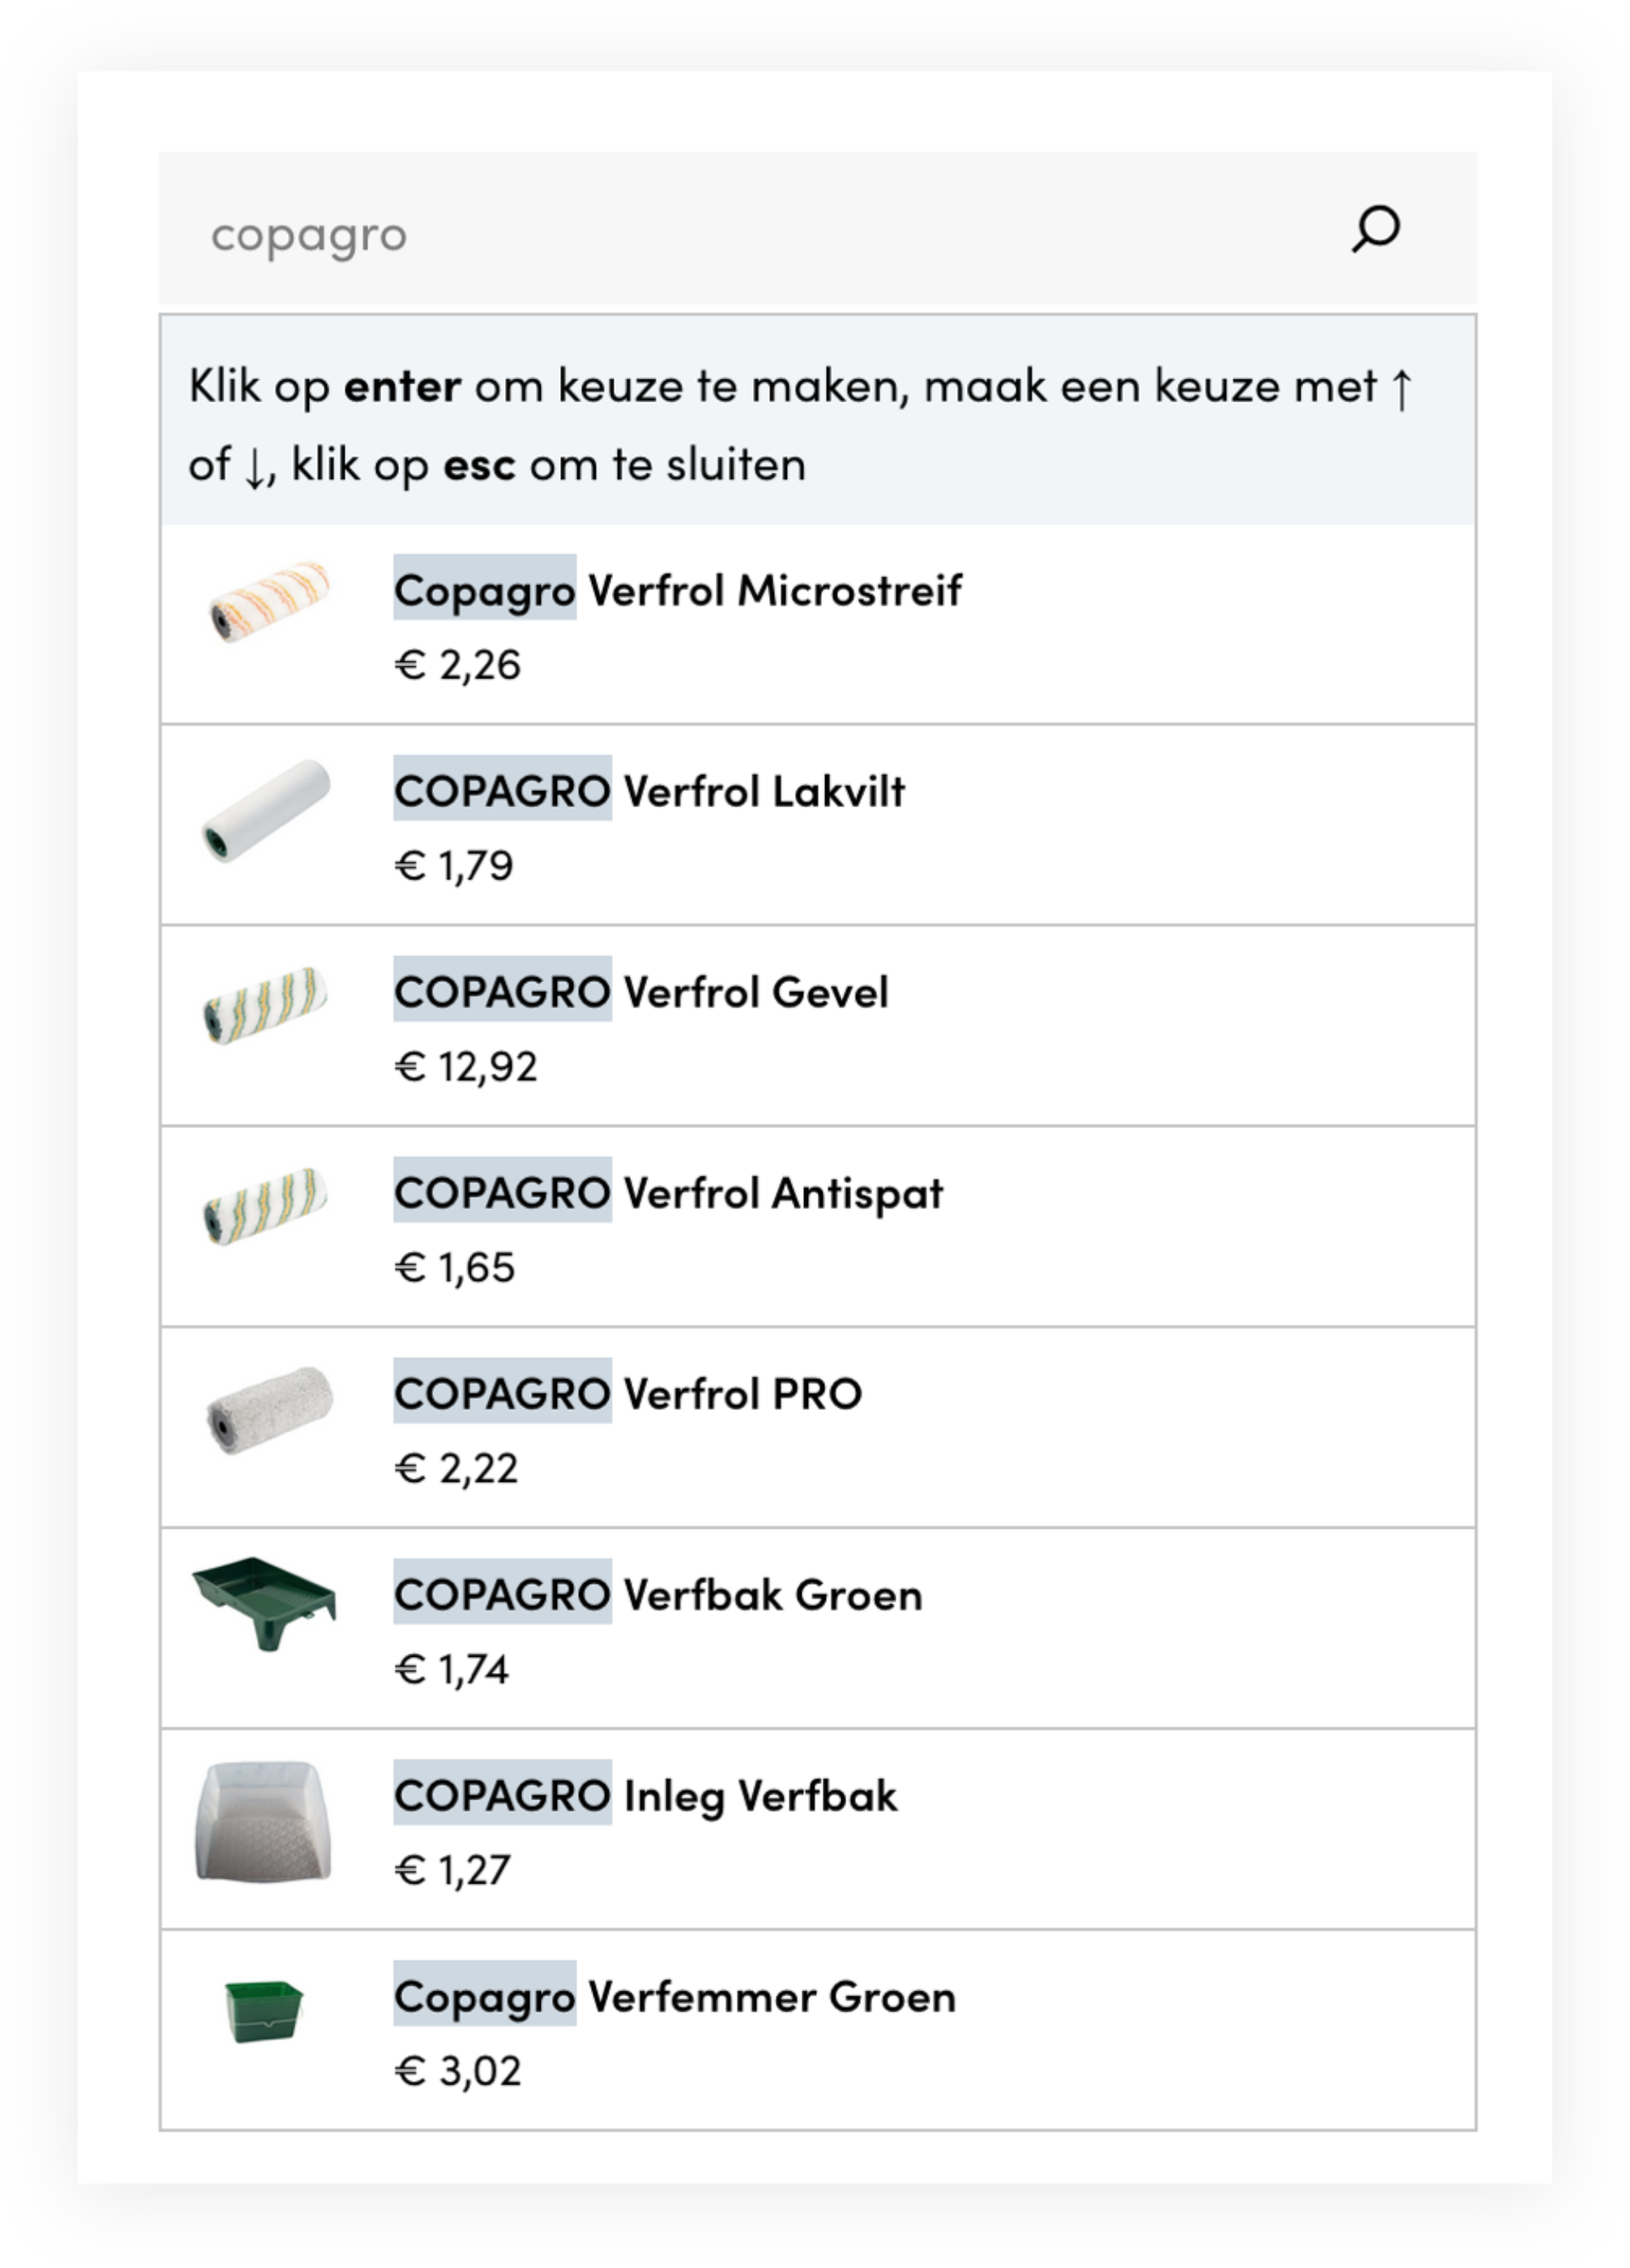1630x2268 pixels.
Task: Select Copagro Verfemmer Groen suggestion
Action: click(675, 1997)
